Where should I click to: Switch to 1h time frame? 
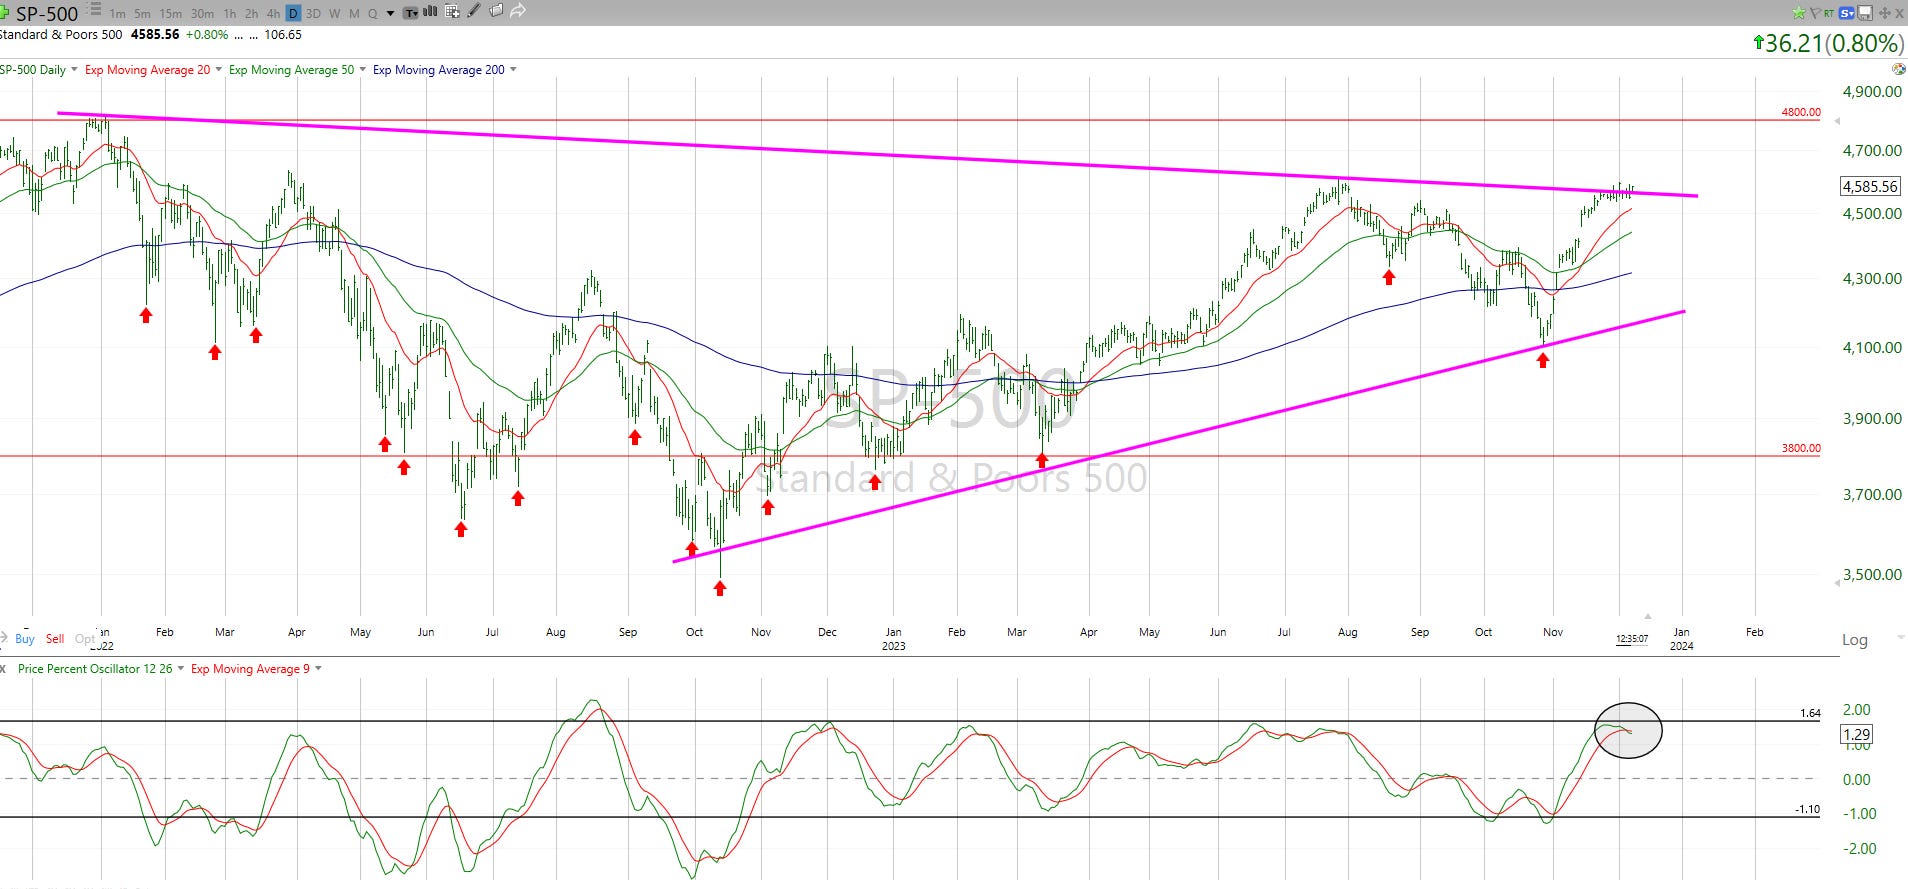tap(229, 14)
